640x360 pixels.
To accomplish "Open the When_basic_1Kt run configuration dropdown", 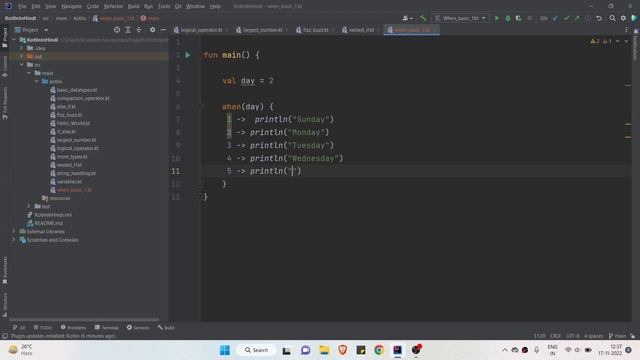I will (x=460, y=18).
